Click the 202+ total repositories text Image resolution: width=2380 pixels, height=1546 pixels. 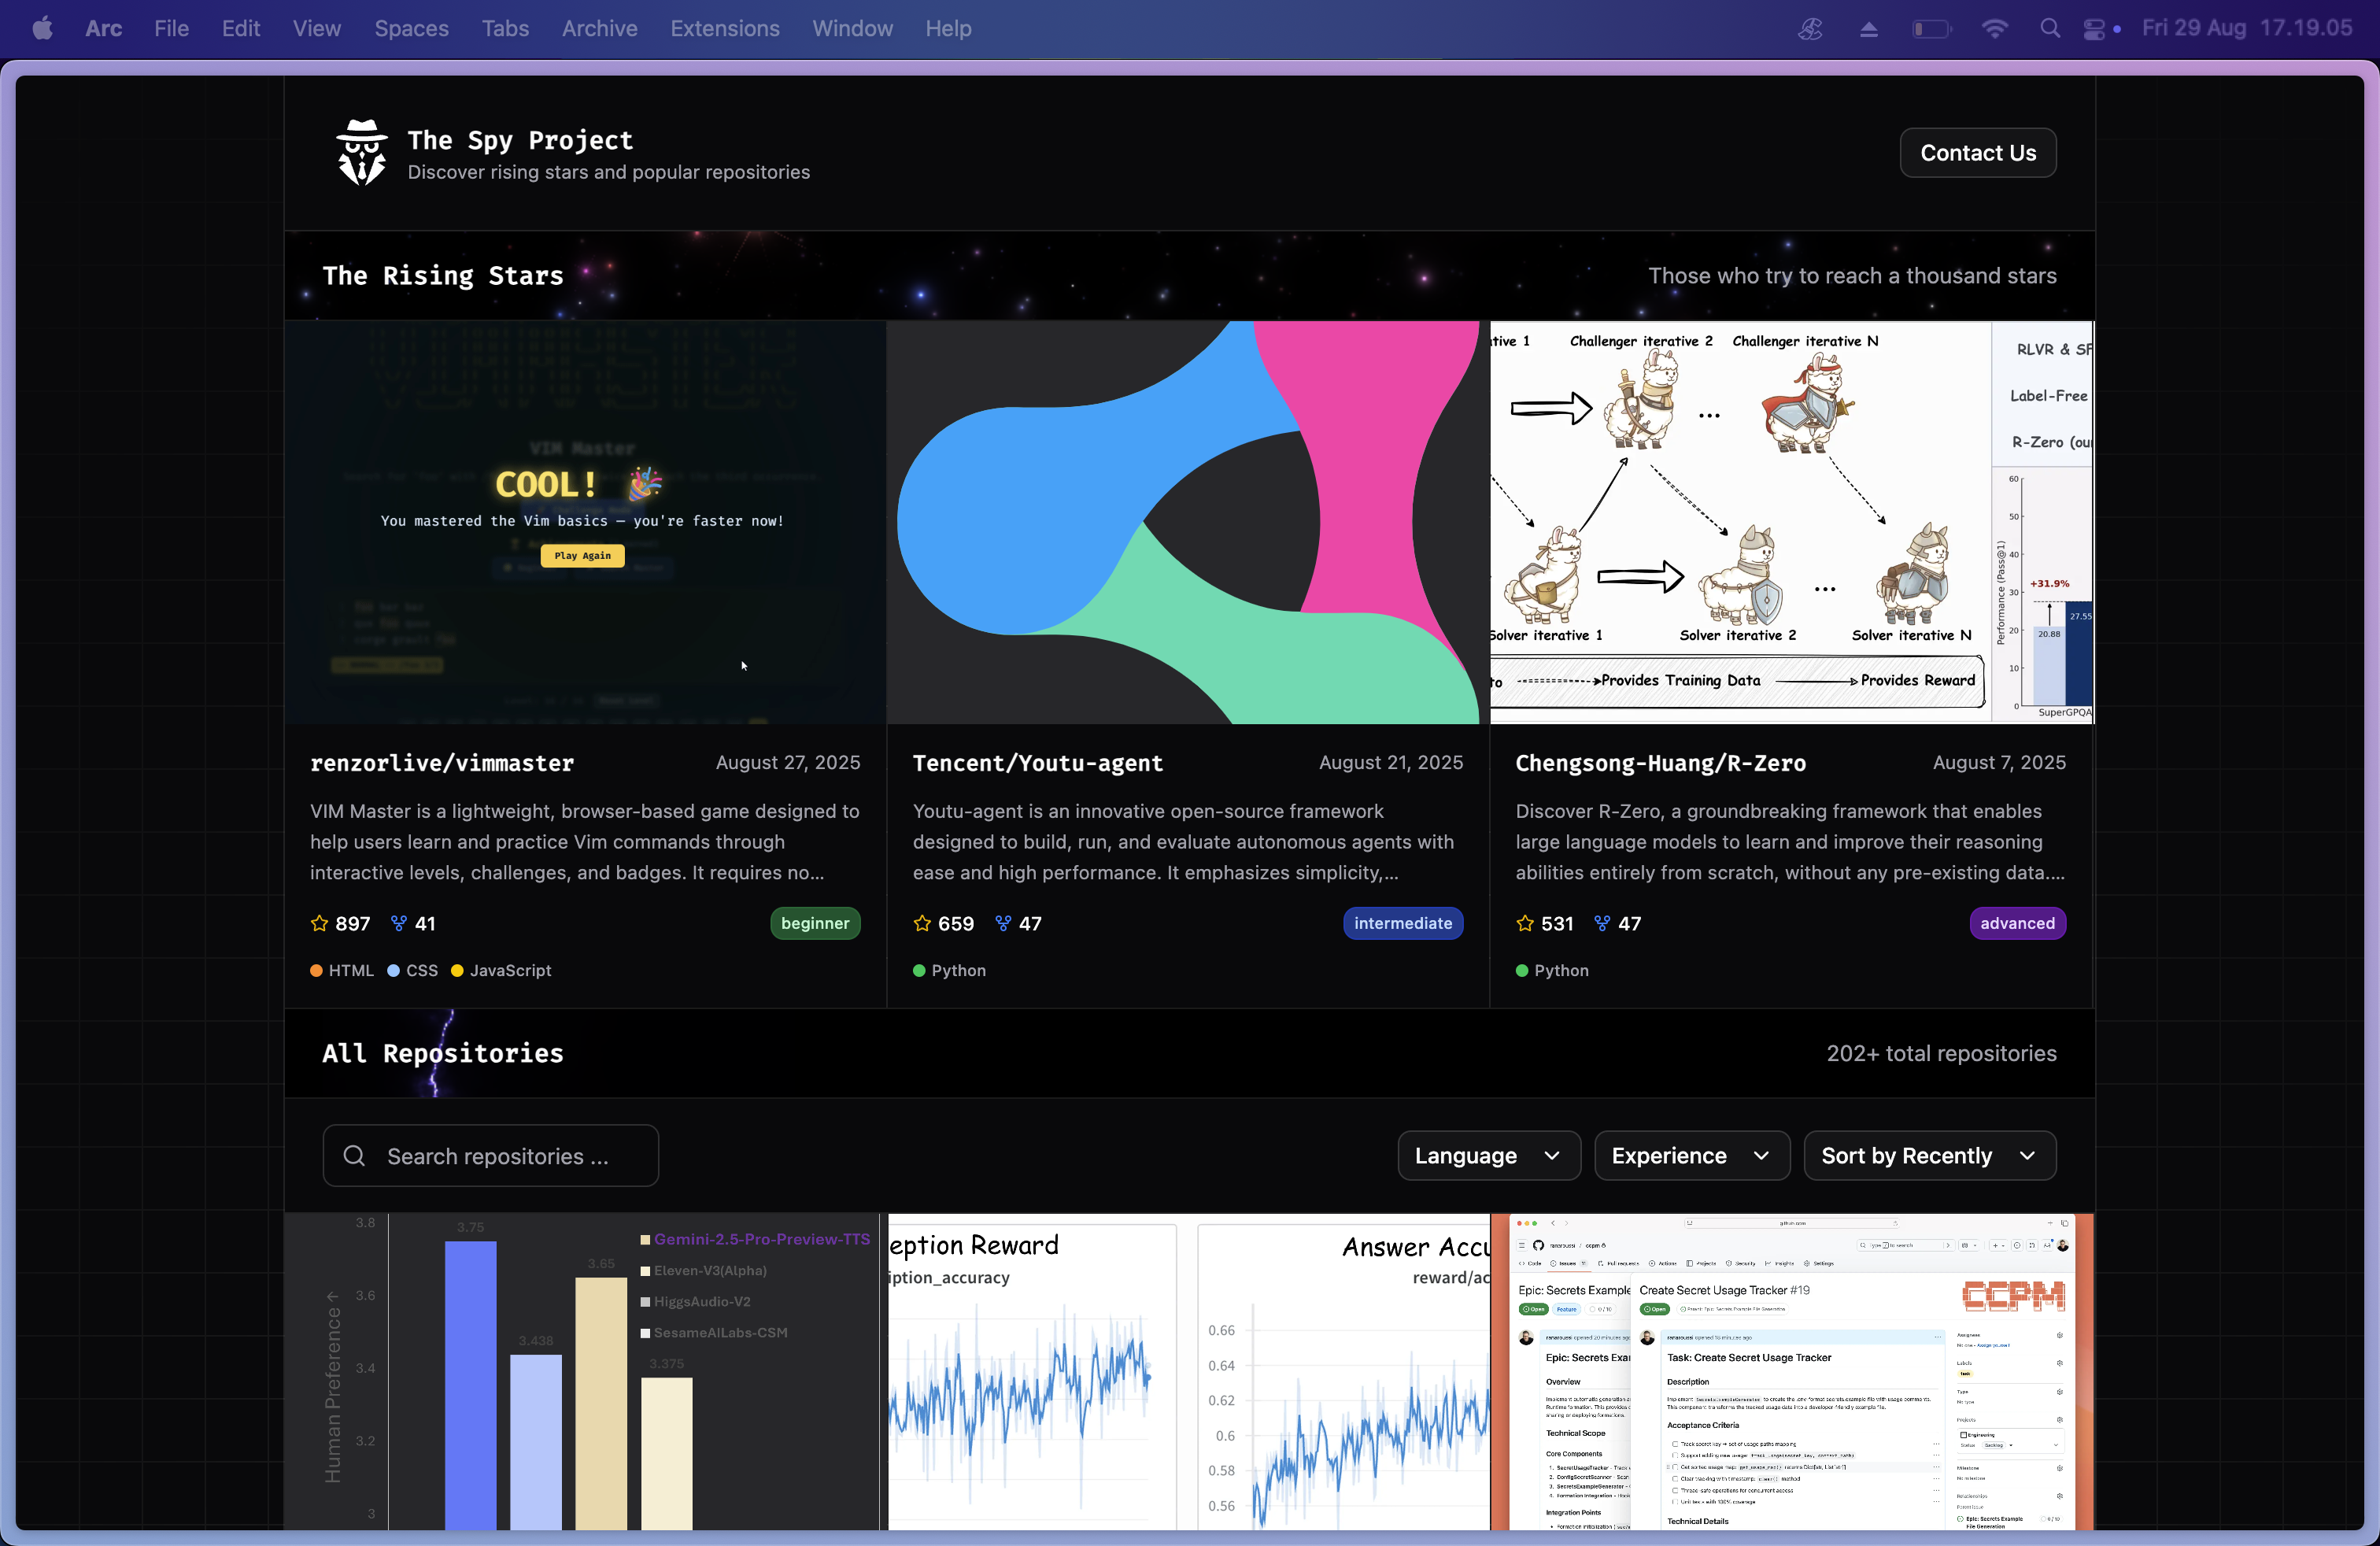click(x=1941, y=1053)
